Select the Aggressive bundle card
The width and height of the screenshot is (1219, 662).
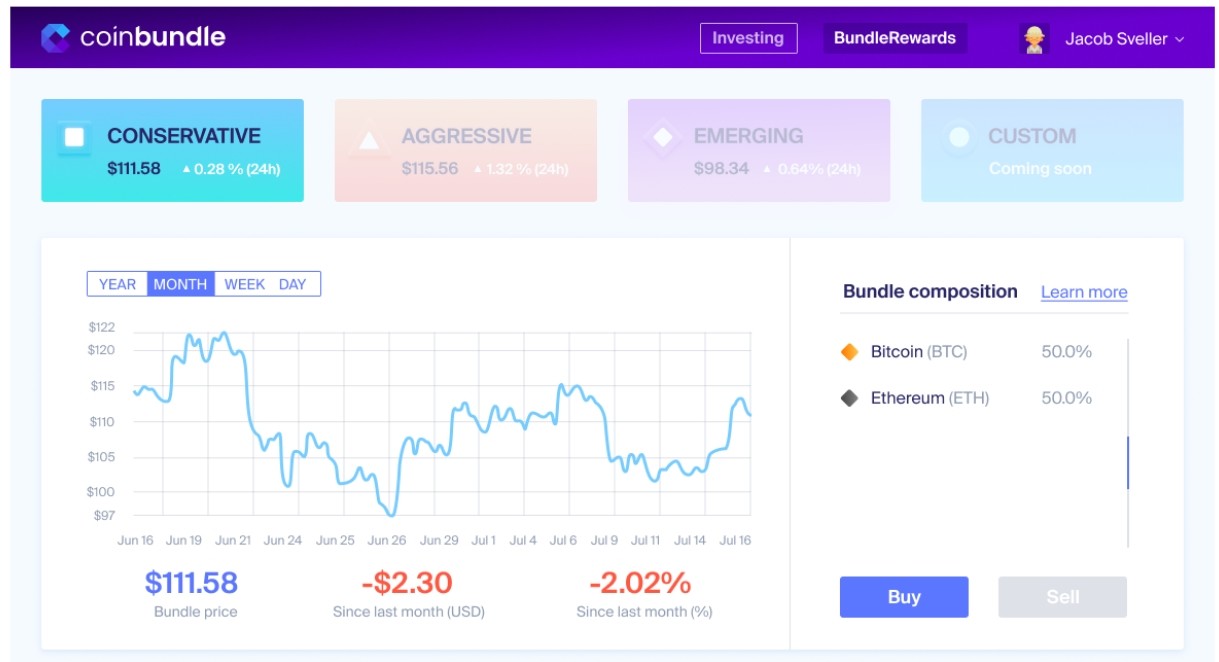click(x=465, y=150)
